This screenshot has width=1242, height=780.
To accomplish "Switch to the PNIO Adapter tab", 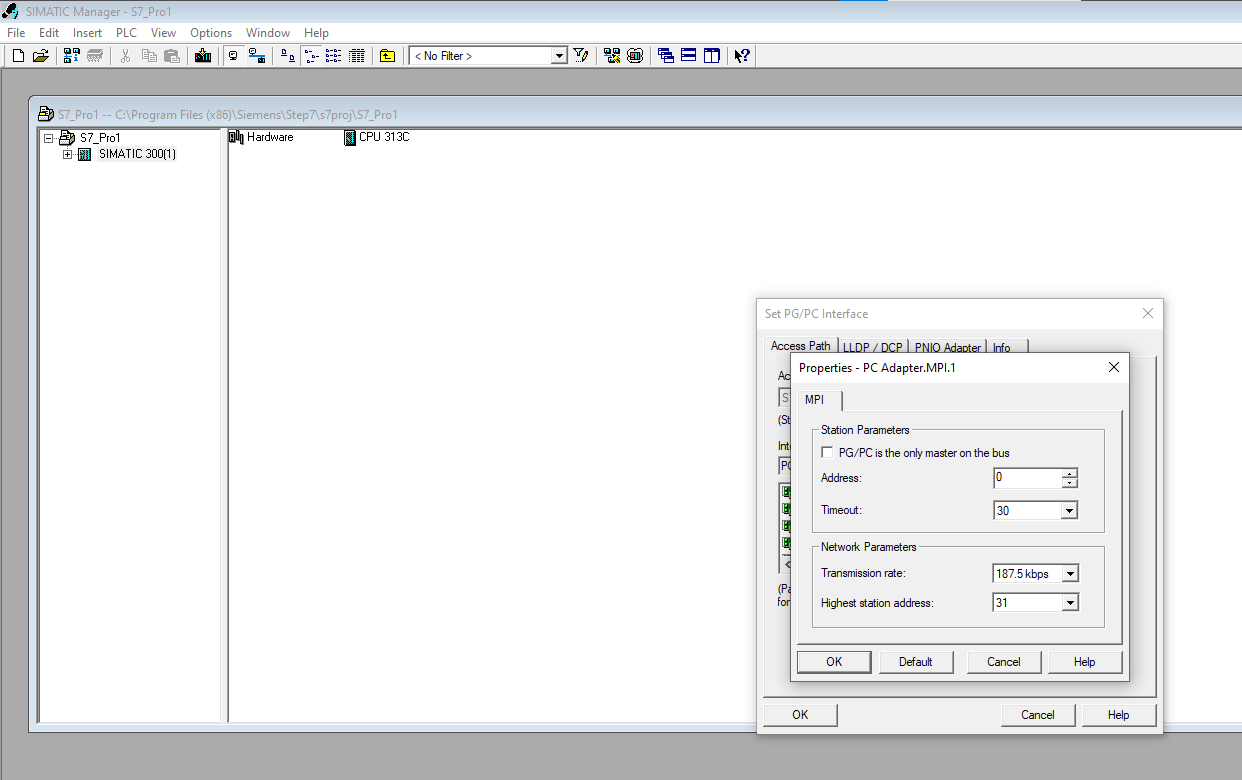I will tap(947, 348).
